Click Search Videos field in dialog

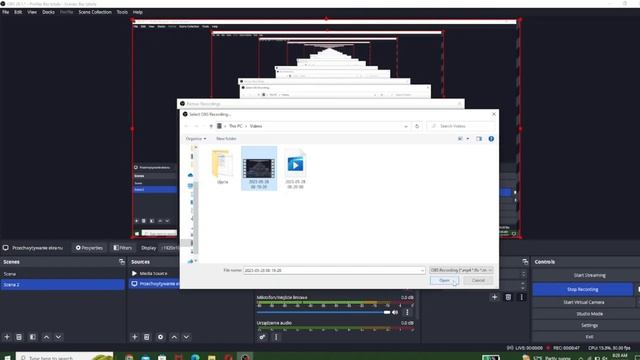(x=460, y=126)
